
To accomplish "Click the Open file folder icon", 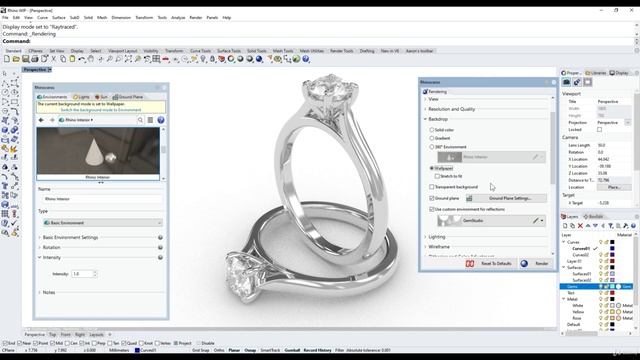I will pos(16,59).
